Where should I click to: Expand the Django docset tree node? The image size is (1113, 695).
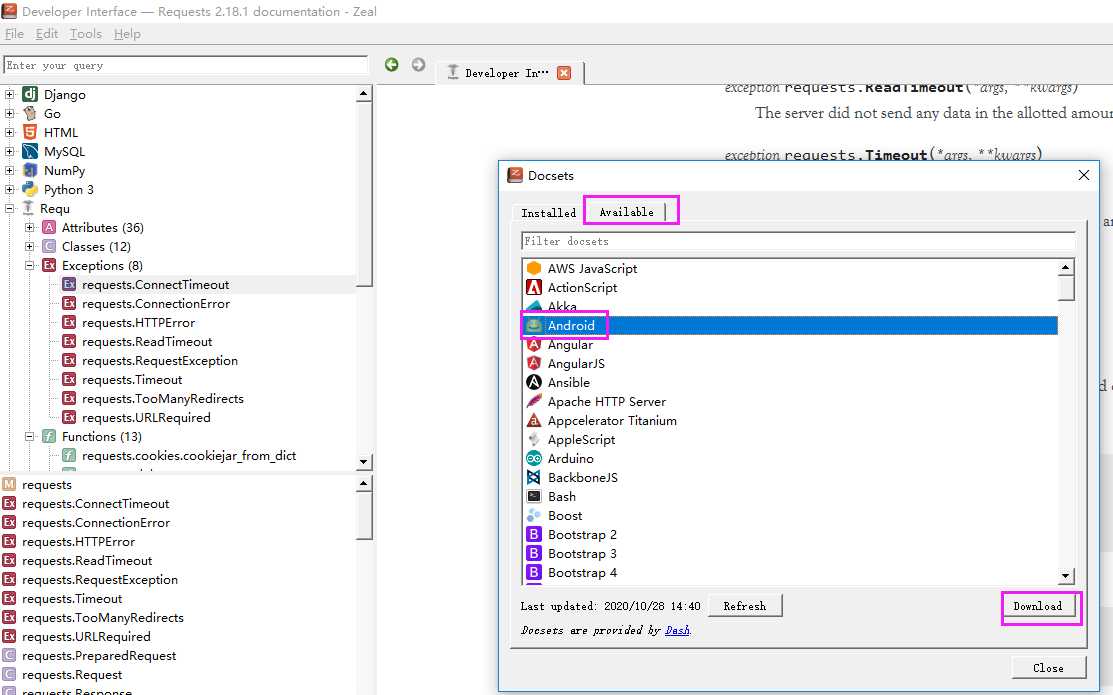(10, 94)
